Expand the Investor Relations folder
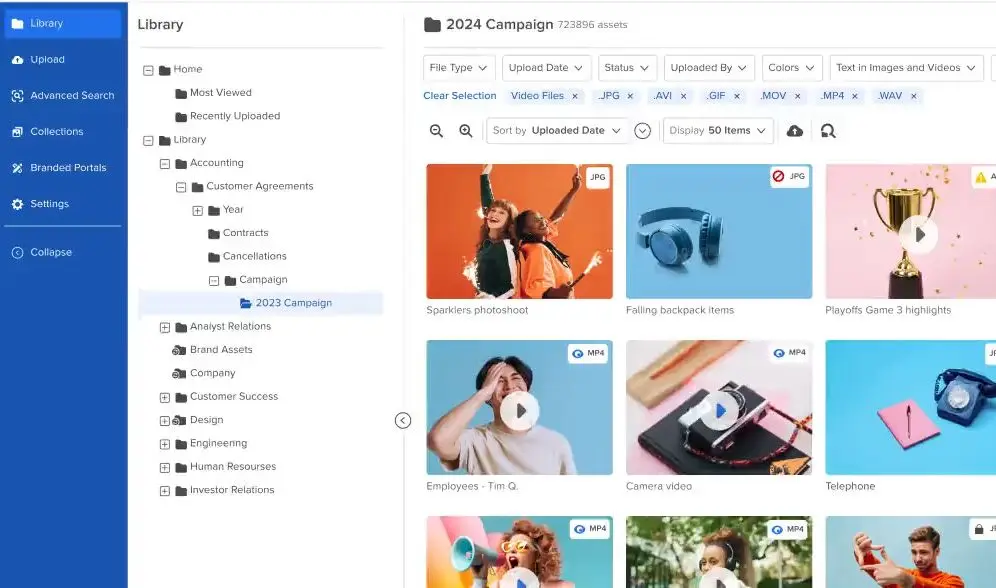The height and width of the screenshot is (588, 996). (165, 491)
